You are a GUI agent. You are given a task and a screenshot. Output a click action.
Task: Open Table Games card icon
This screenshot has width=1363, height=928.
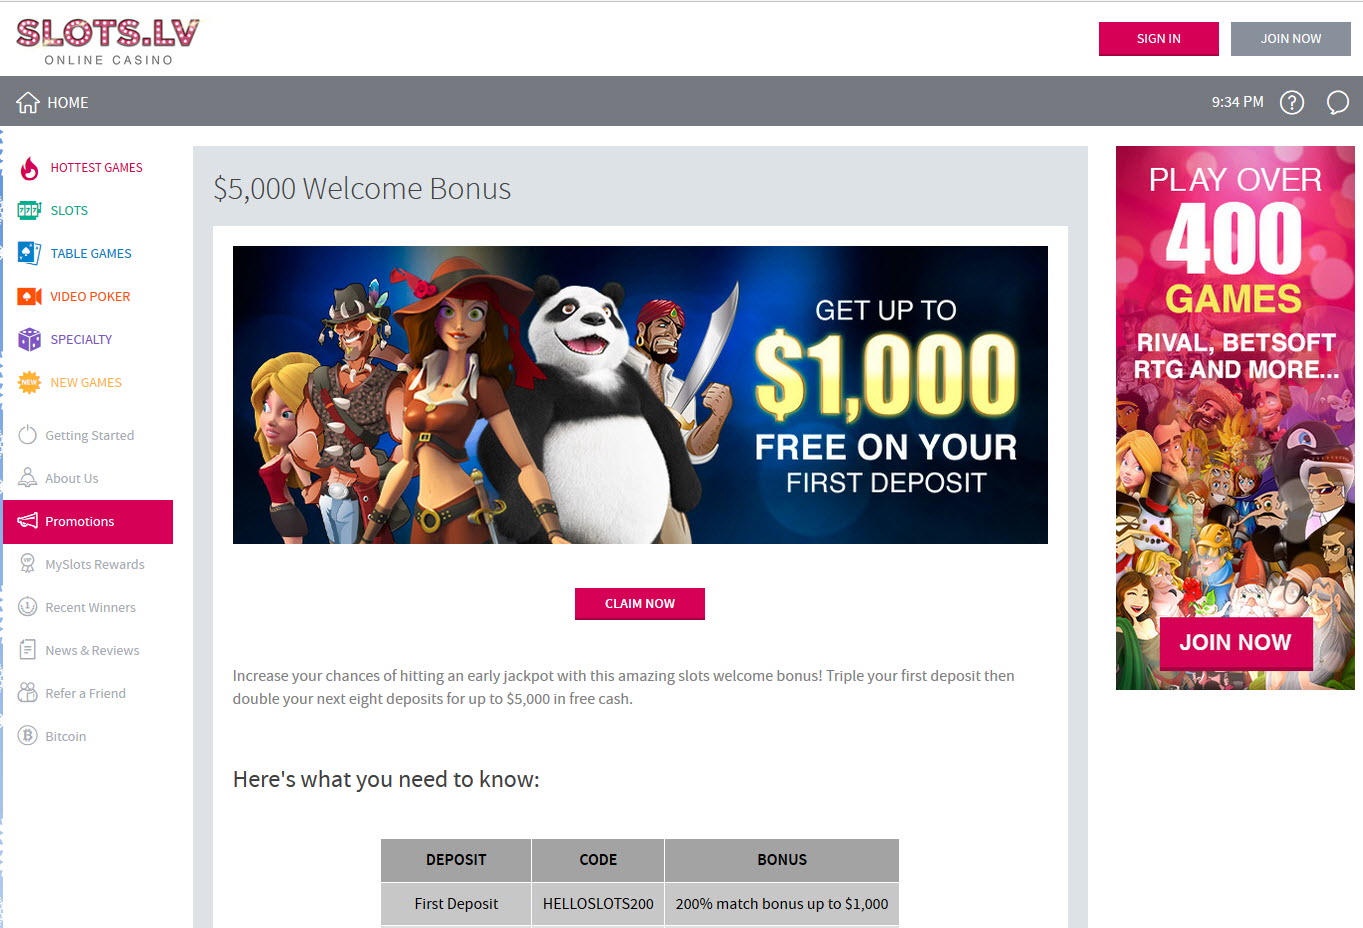pyautogui.click(x=29, y=254)
